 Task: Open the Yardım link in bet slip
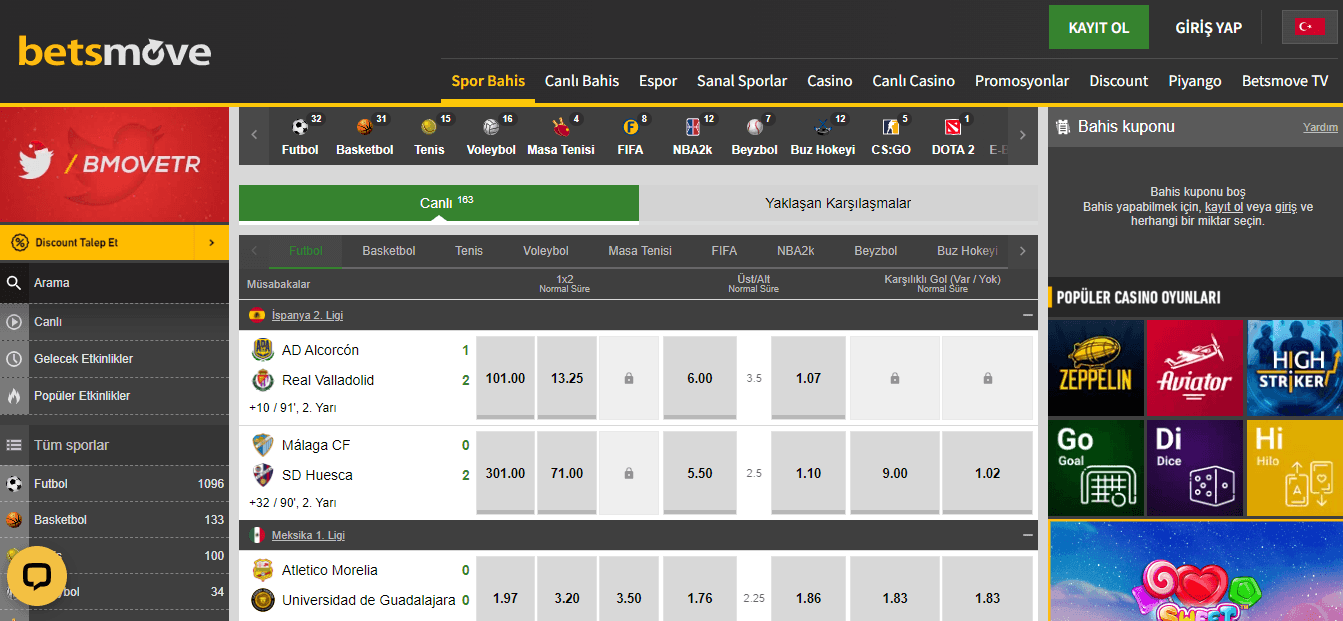(1320, 127)
